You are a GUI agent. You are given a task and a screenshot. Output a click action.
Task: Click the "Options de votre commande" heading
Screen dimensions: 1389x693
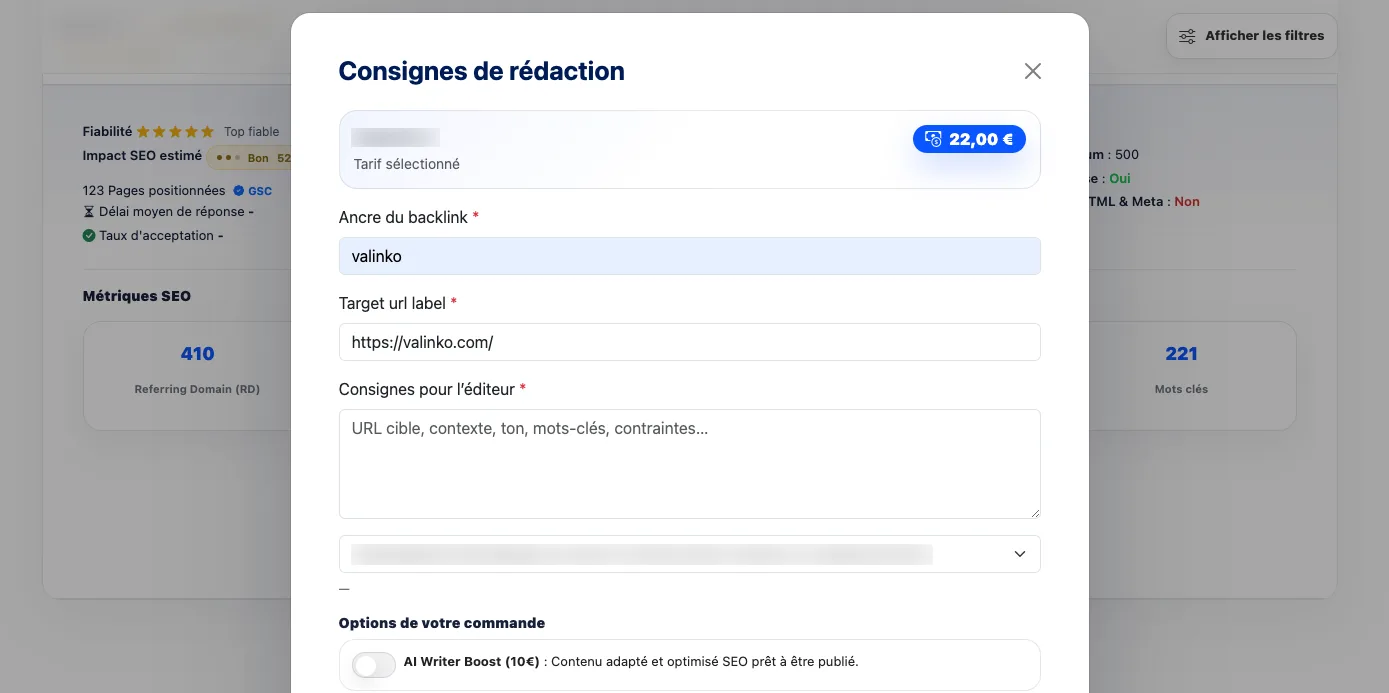(x=442, y=623)
